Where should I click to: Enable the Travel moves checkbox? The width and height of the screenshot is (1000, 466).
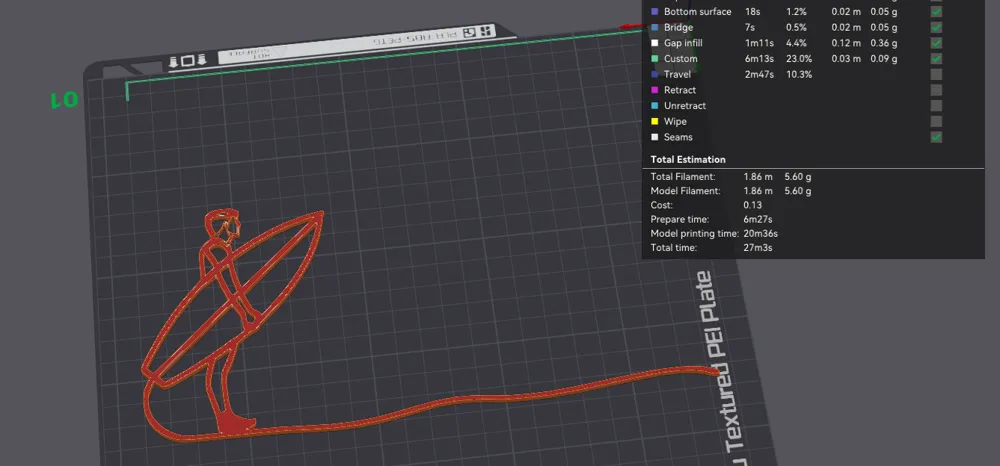point(936,74)
